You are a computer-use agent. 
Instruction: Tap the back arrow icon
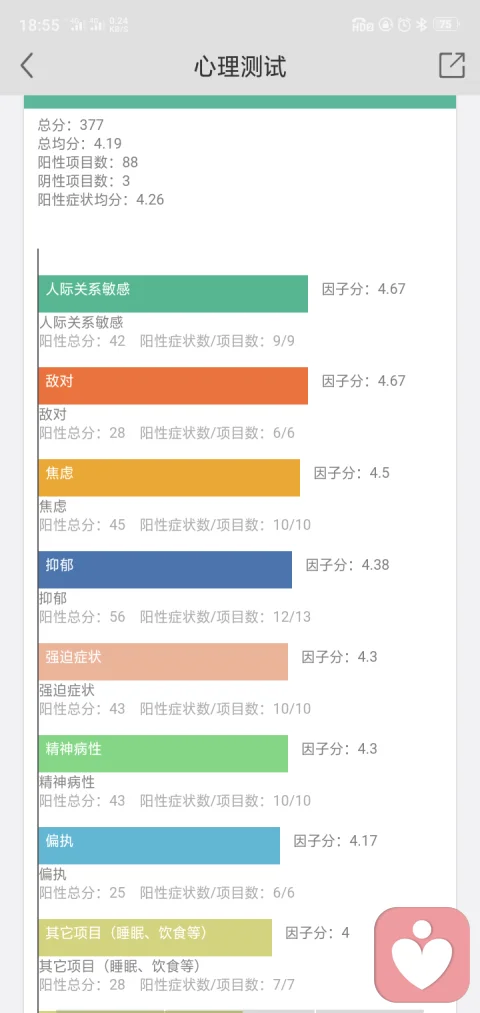click(26, 66)
